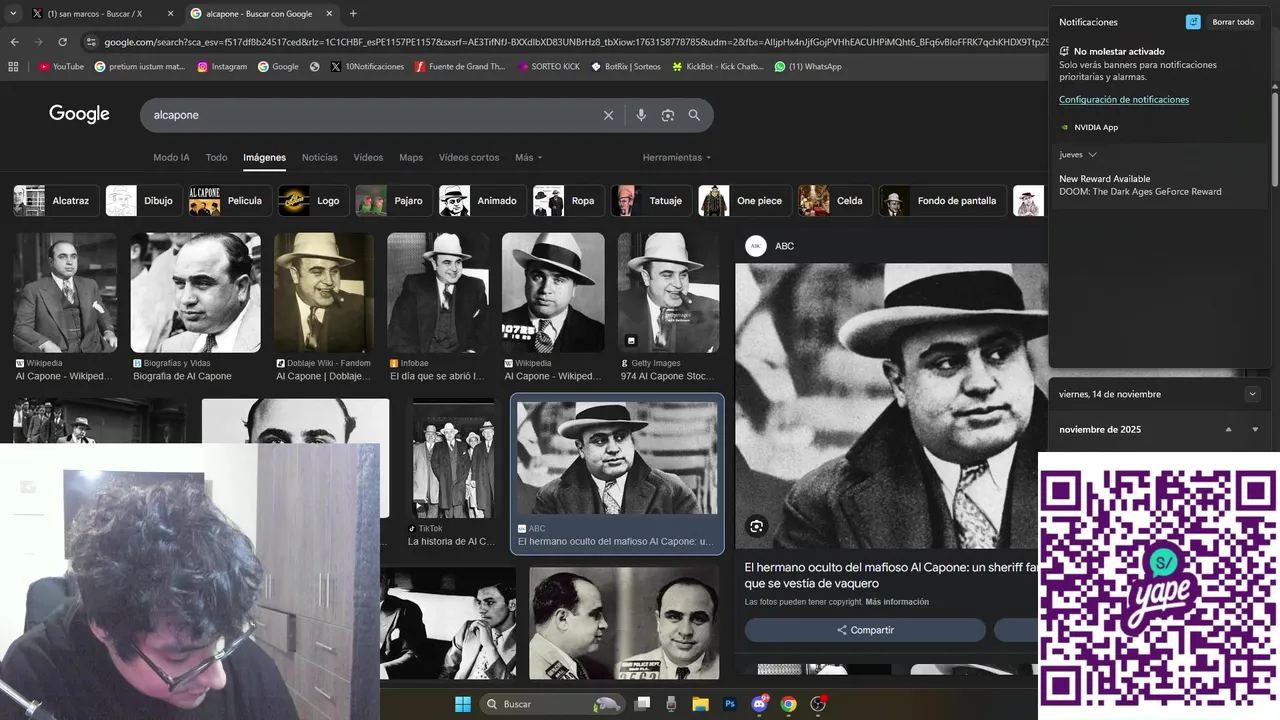Open Task View on the taskbar
This screenshot has width=1280, height=720.
tap(643, 704)
